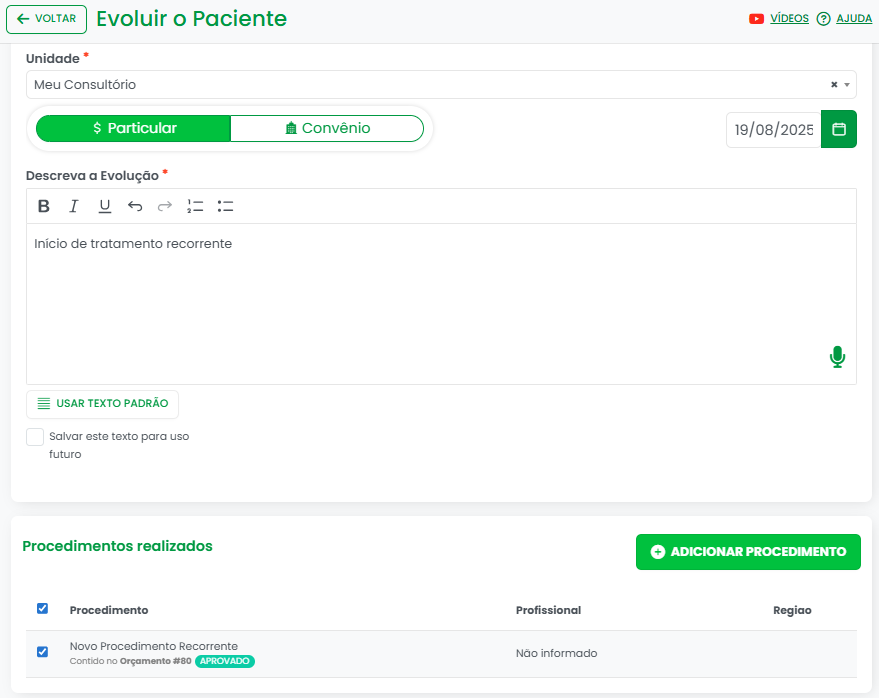This screenshot has height=698, width=879.
Task: Click the Adicionar Procedimento button
Action: point(748,552)
